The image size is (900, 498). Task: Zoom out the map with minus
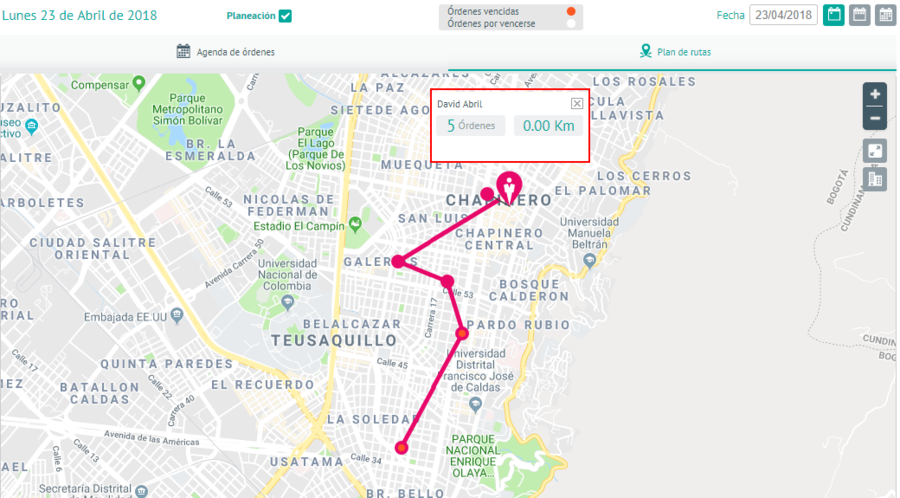click(875, 118)
